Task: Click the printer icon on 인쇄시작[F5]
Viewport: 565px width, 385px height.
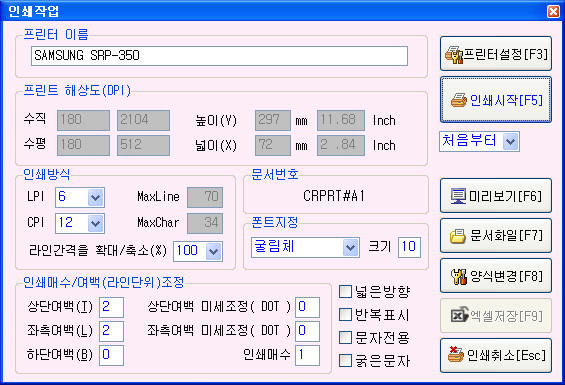Action: pyautogui.click(x=459, y=100)
